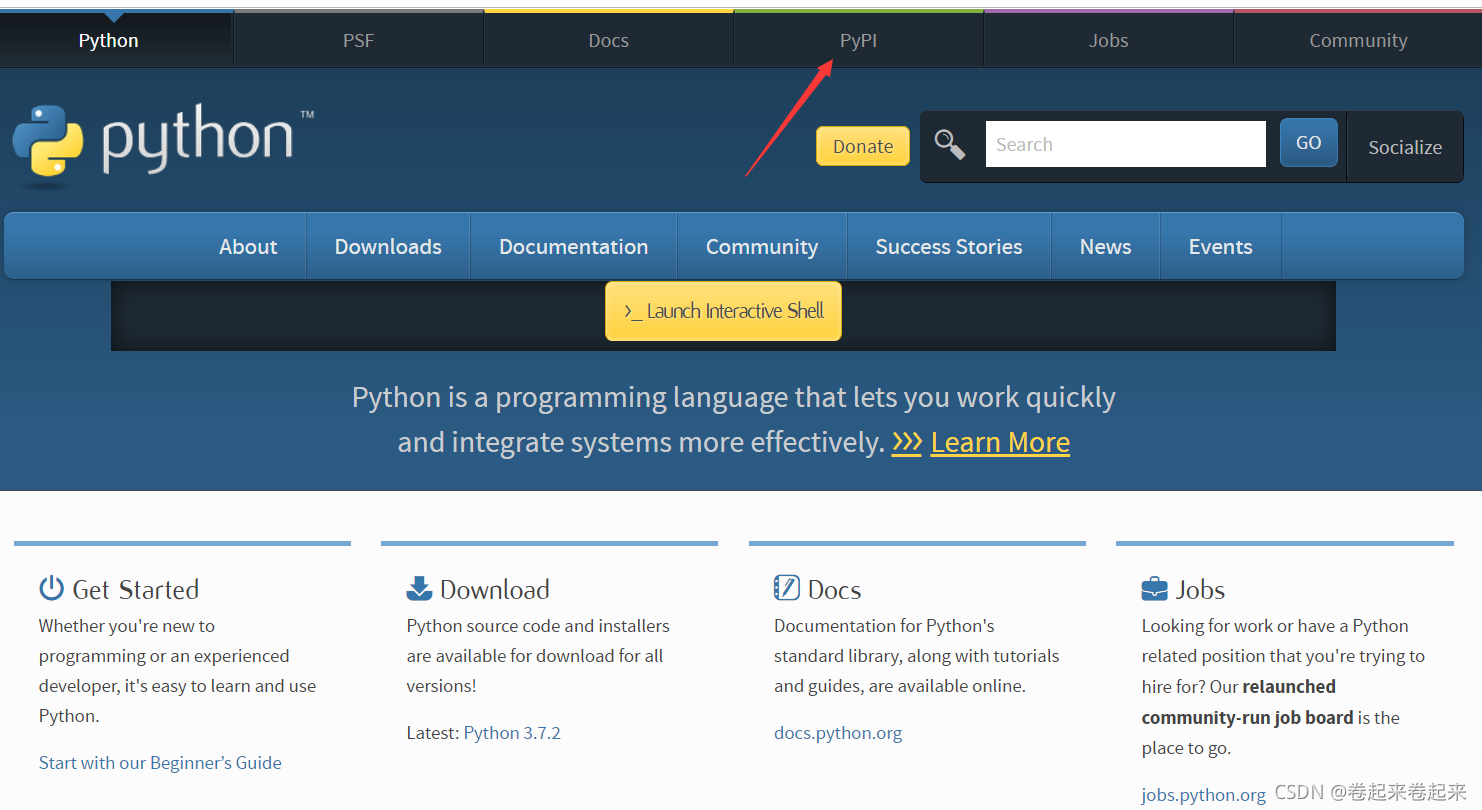
Task: Open the Jobs top tab
Action: 1108,41
